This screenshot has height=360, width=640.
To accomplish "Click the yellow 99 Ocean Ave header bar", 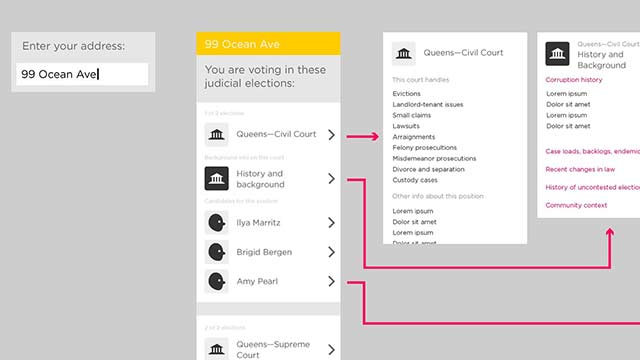I will [x=268, y=44].
